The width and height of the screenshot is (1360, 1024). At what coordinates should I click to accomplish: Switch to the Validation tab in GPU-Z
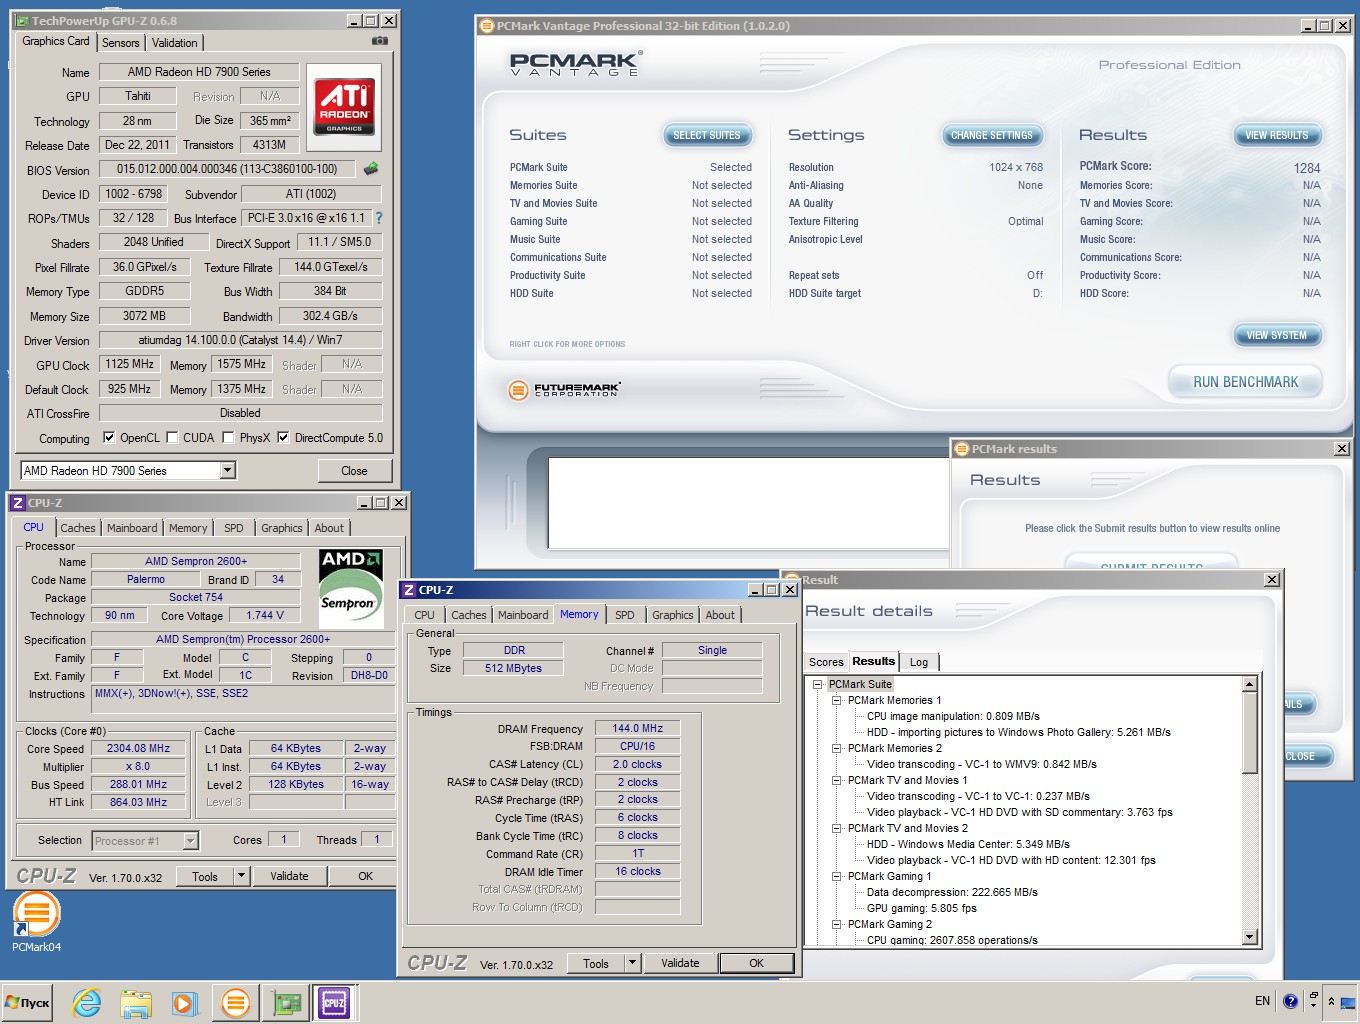[x=174, y=43]
